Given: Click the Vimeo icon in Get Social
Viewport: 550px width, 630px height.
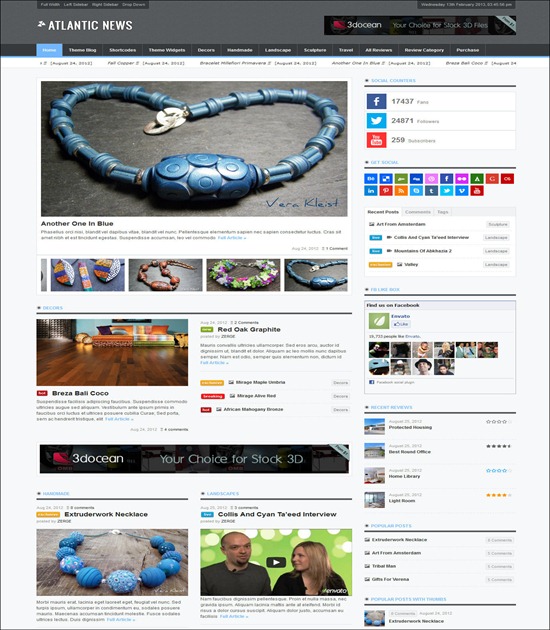Looking at the screenshot, I should pyautogui.click(x=462, y=190).
